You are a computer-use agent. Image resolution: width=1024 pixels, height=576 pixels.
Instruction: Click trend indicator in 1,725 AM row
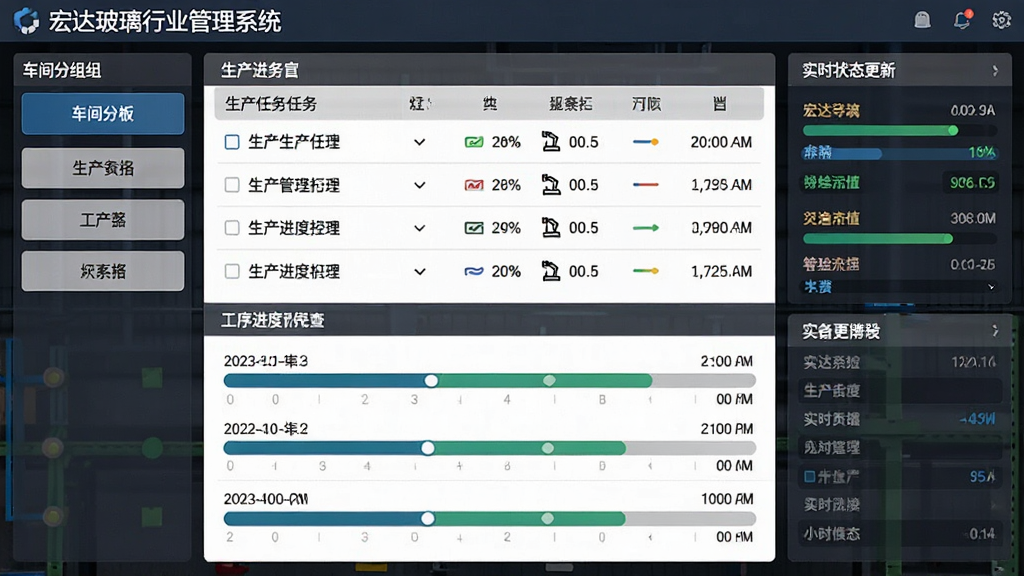(x=645, y=271)
